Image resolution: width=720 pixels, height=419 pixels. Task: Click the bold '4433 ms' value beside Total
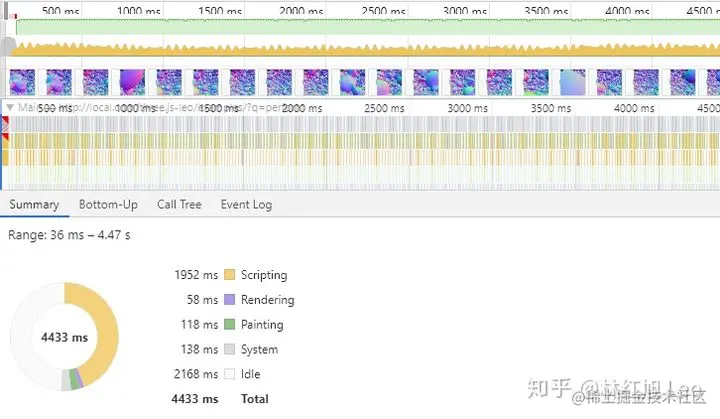coord(195,399)
